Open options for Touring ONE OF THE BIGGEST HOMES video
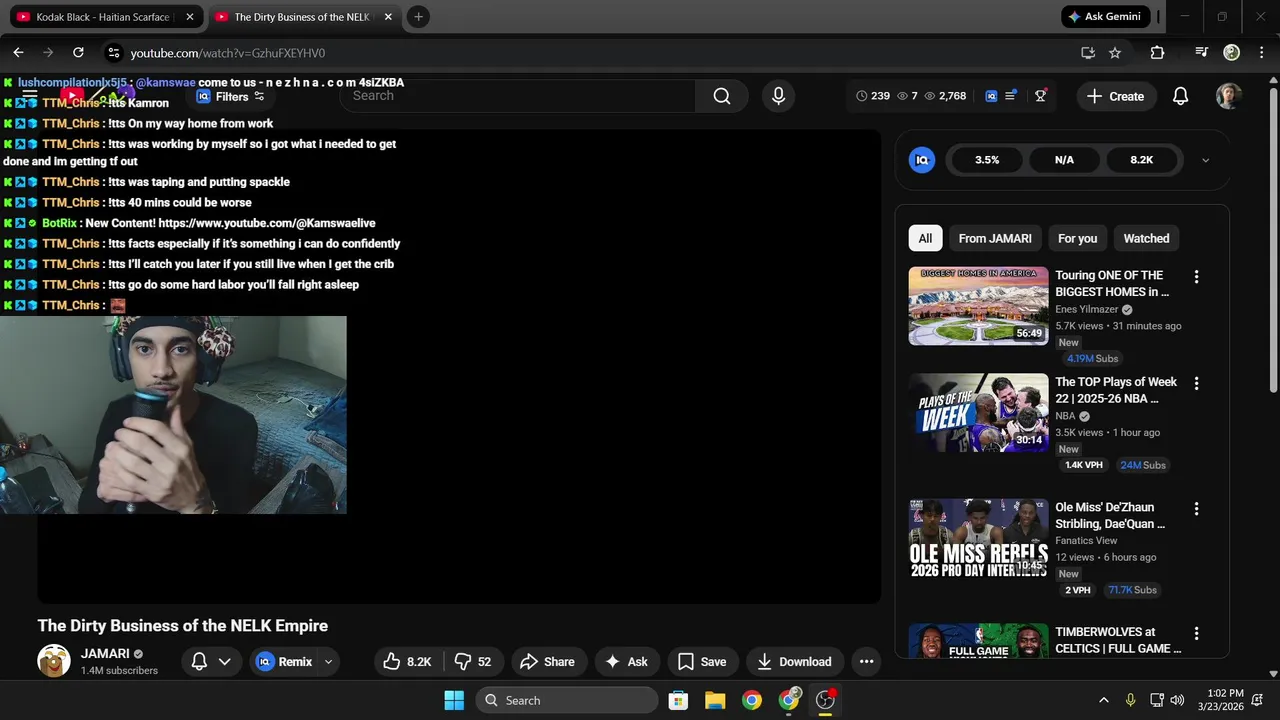The image size is (1280, 720). click(1196, 277)
